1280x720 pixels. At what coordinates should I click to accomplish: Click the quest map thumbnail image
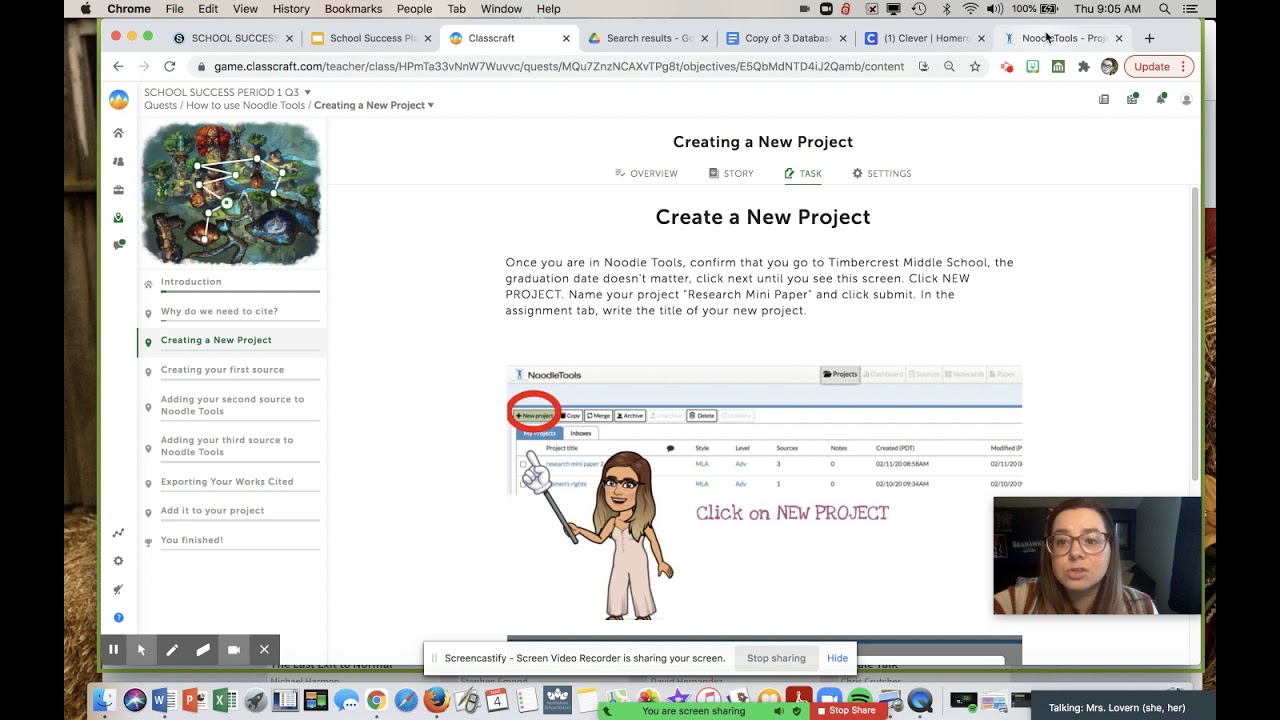pos(231,193)
